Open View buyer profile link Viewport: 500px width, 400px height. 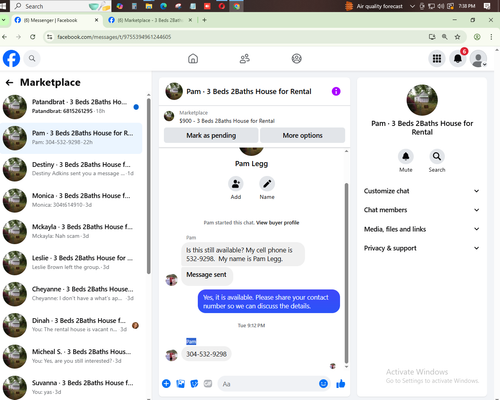[x=277, y=223]
